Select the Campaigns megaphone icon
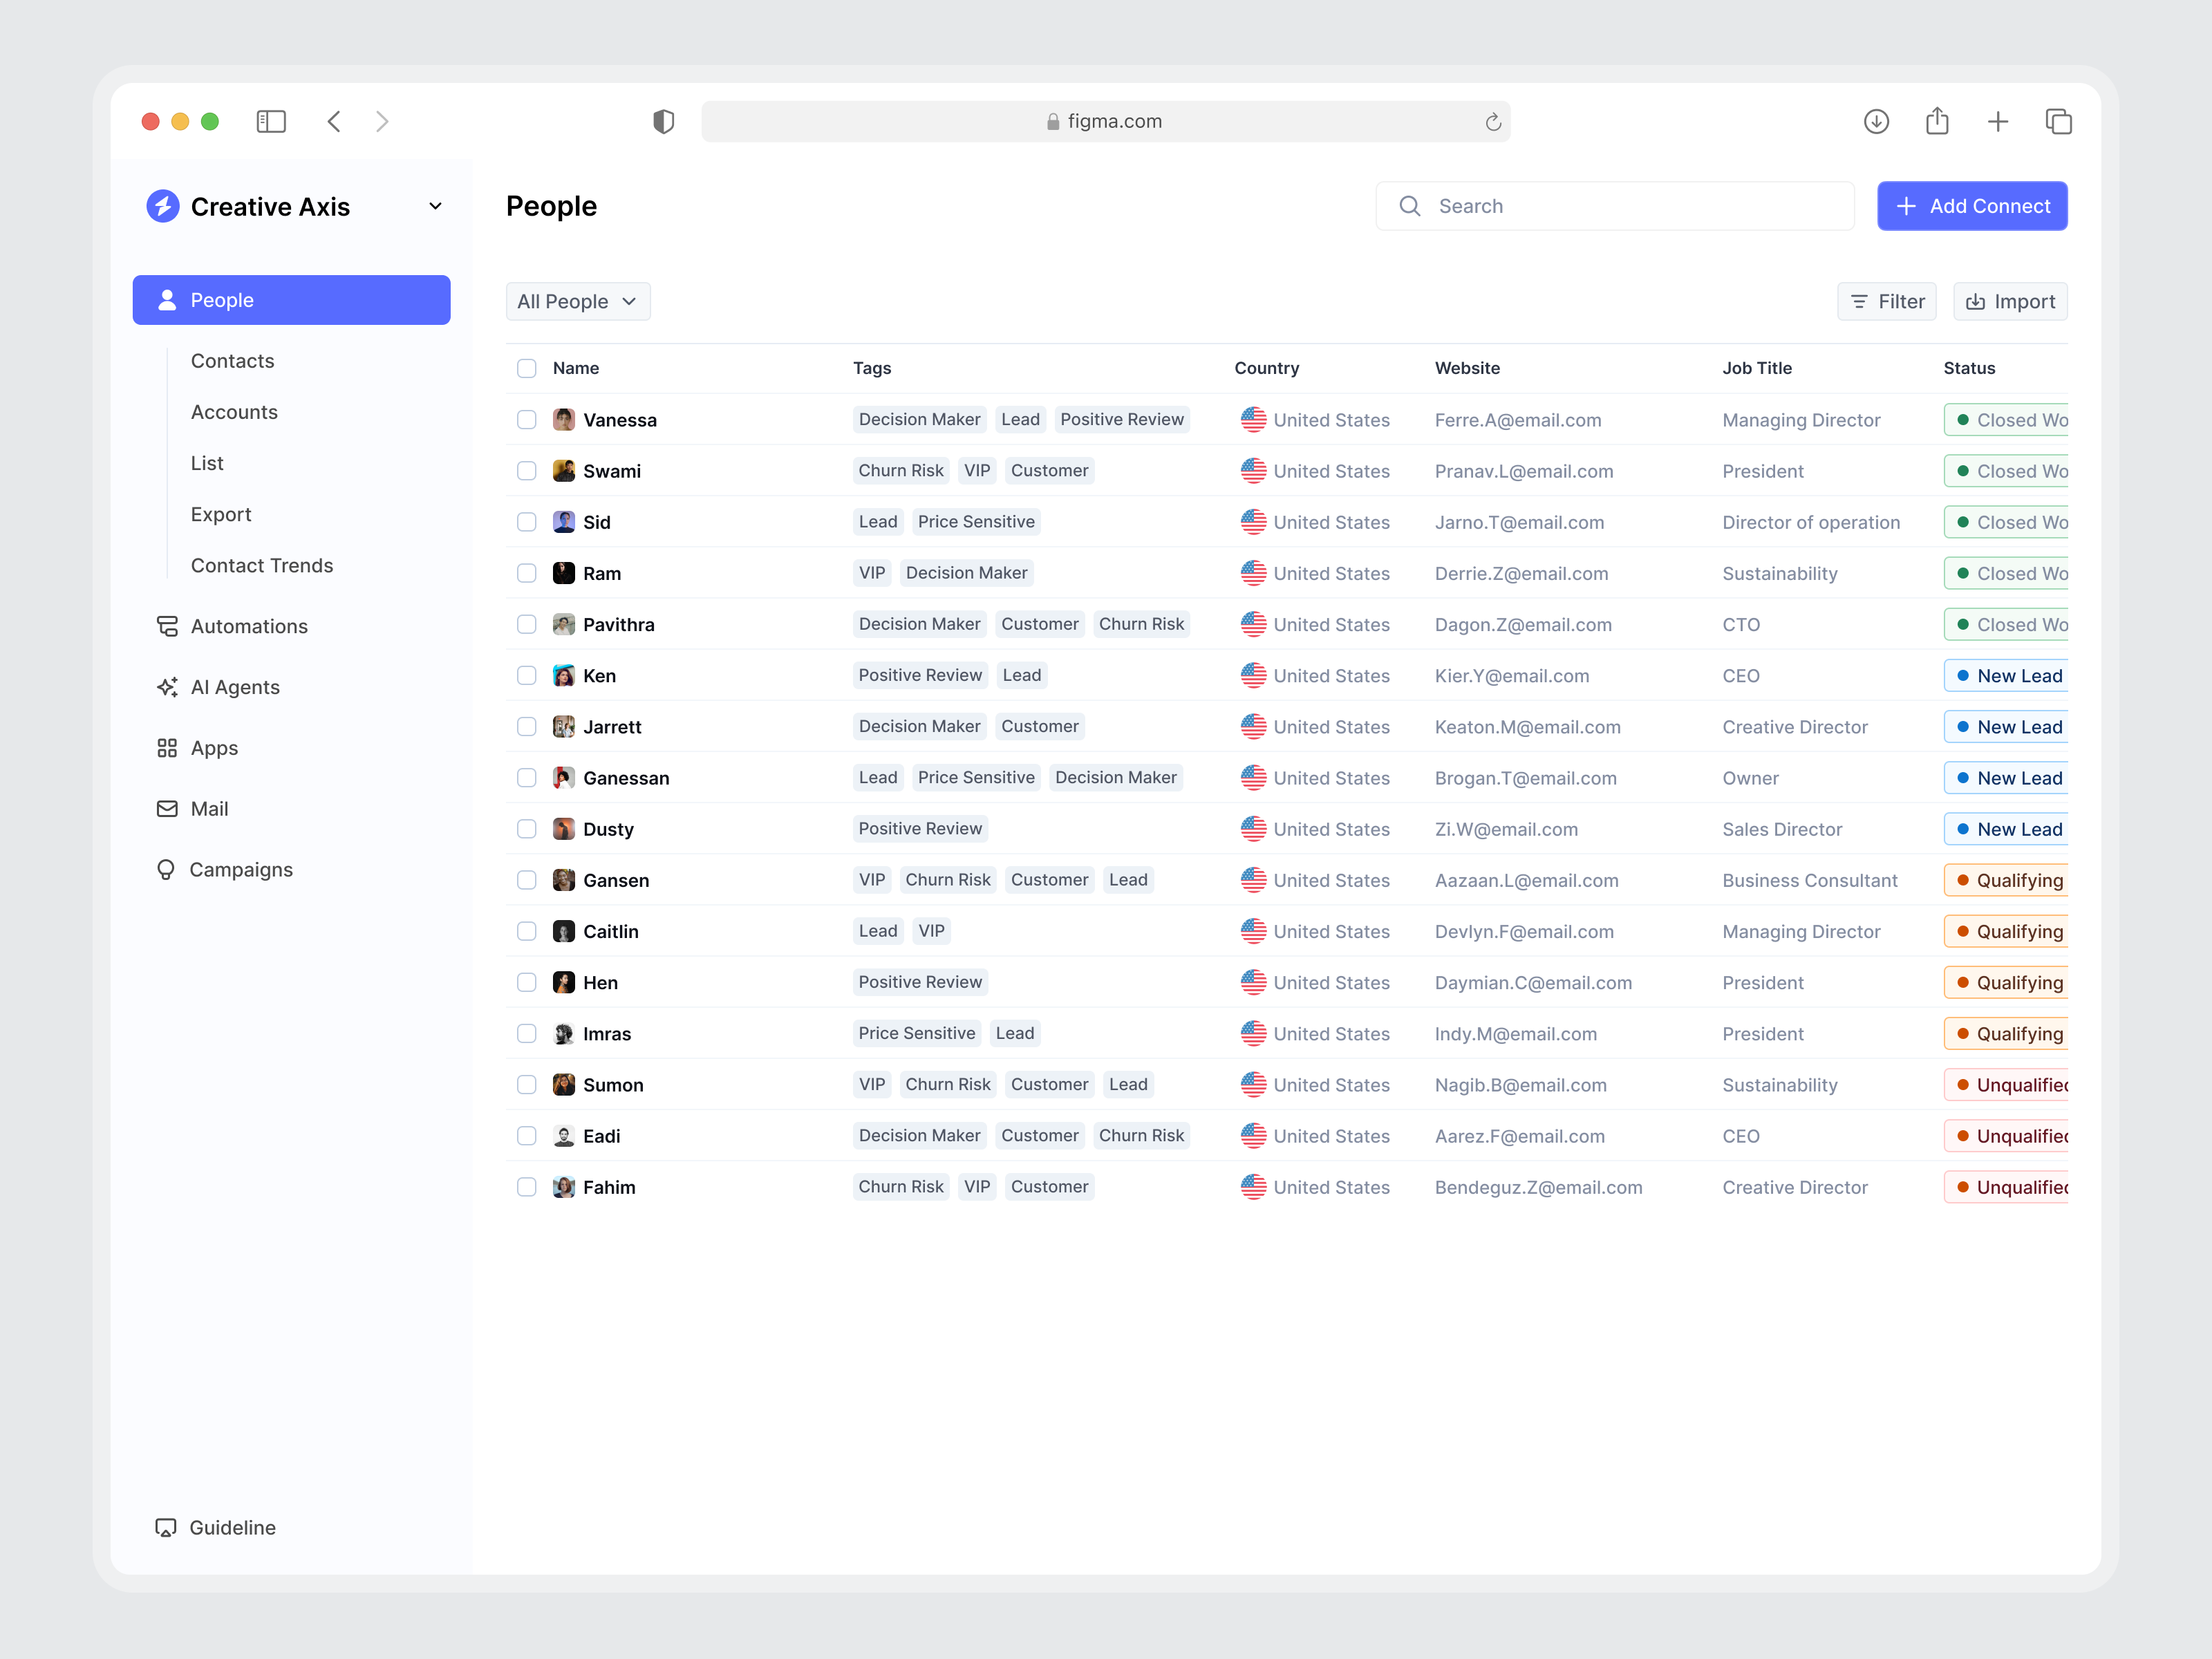The image size is (2212, 1659). [166, 869]
